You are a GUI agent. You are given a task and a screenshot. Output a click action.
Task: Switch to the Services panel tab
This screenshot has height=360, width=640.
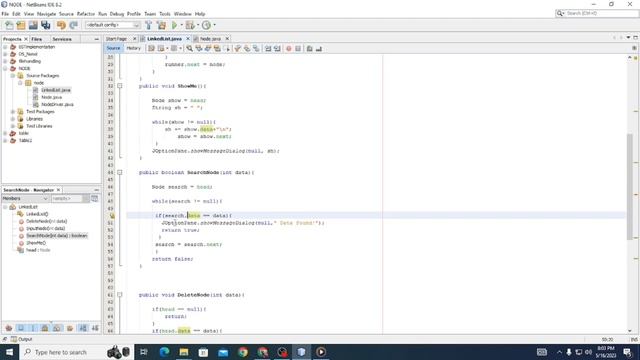62,39
